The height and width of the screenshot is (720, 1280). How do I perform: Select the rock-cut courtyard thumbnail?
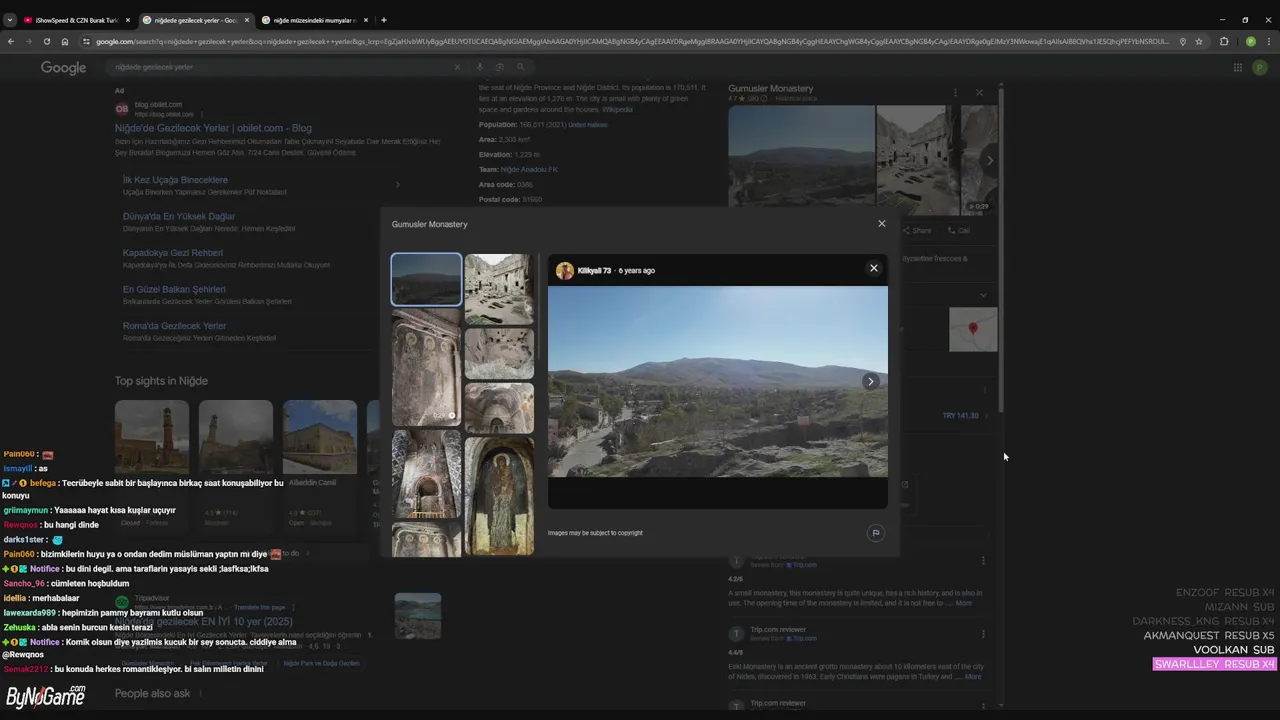pos(499,288)
